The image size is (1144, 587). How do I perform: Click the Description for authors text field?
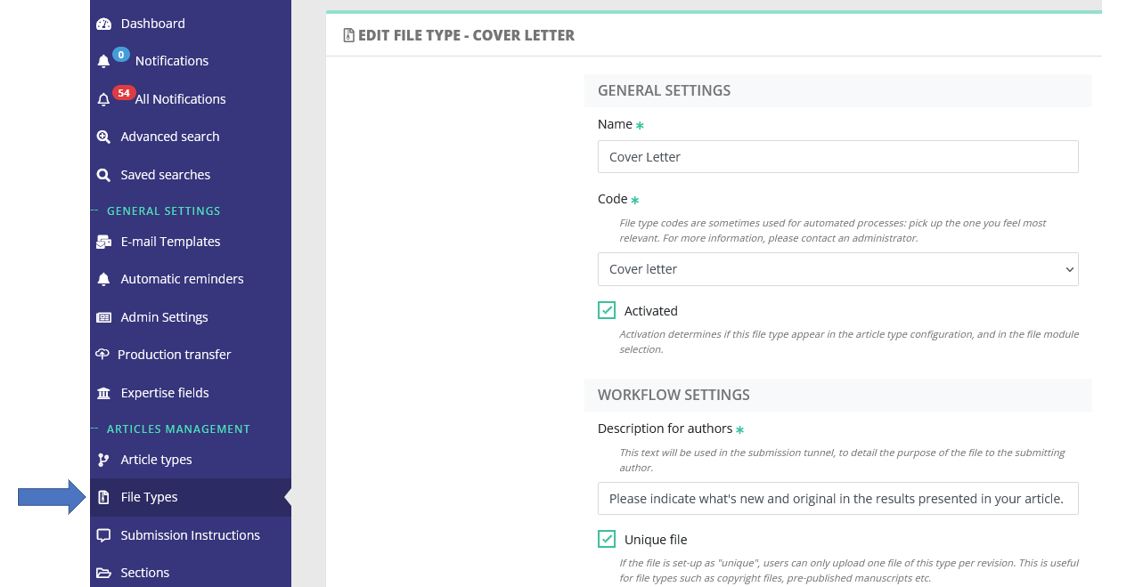pyautogui.click(x=838, y=499)
